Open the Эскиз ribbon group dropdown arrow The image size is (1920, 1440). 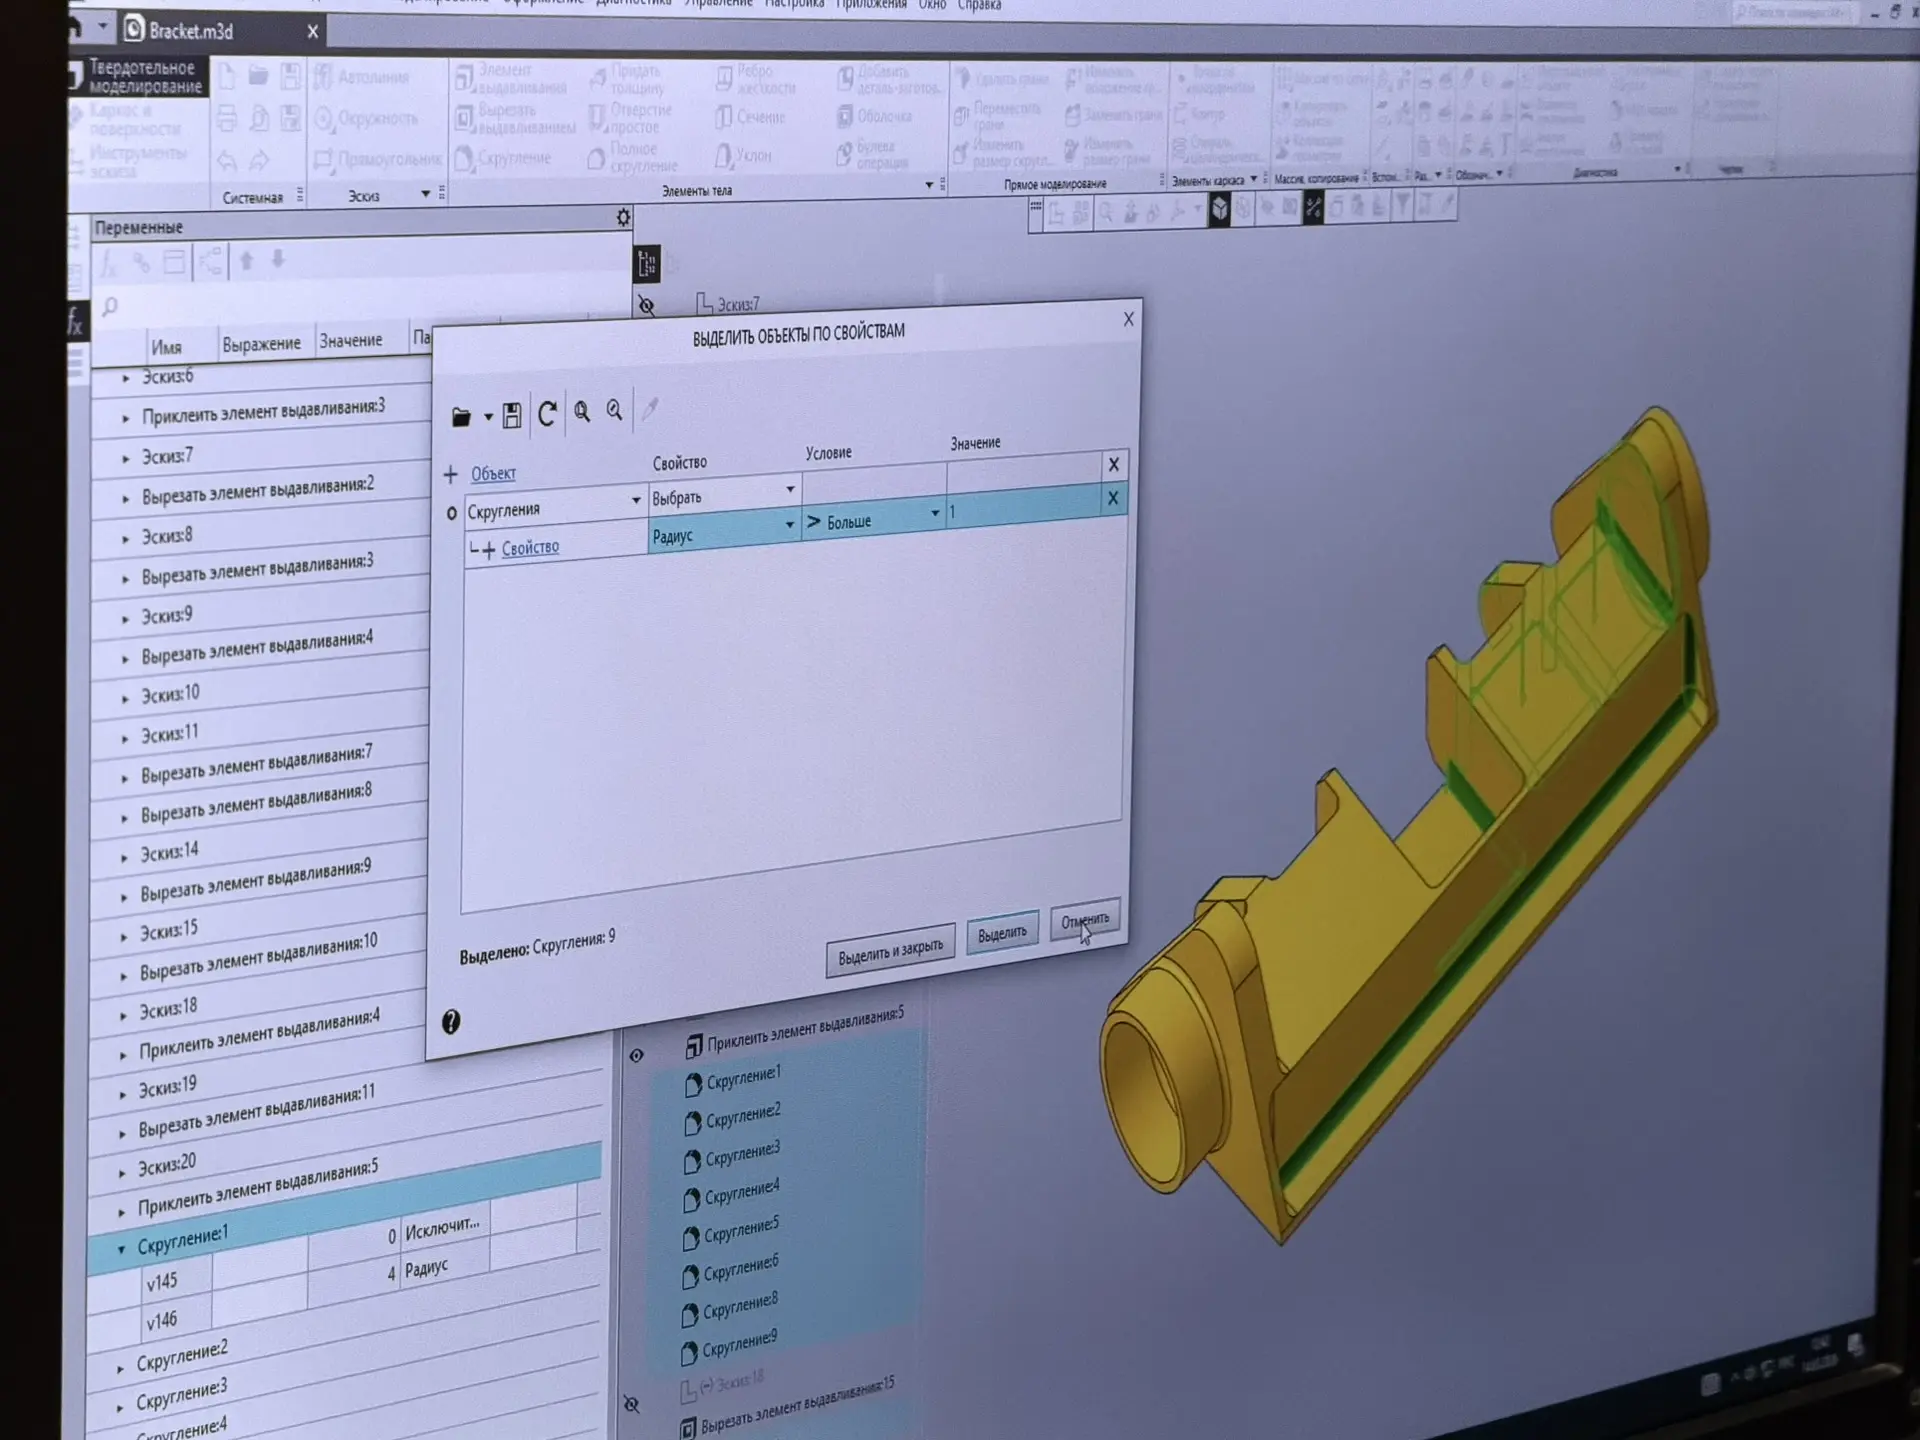coord(426,194)
